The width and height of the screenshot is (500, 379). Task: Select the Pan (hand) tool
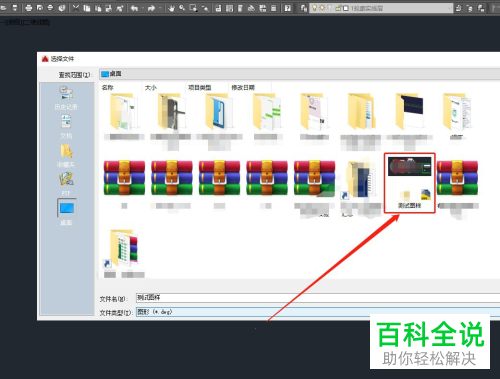(172, 8)
